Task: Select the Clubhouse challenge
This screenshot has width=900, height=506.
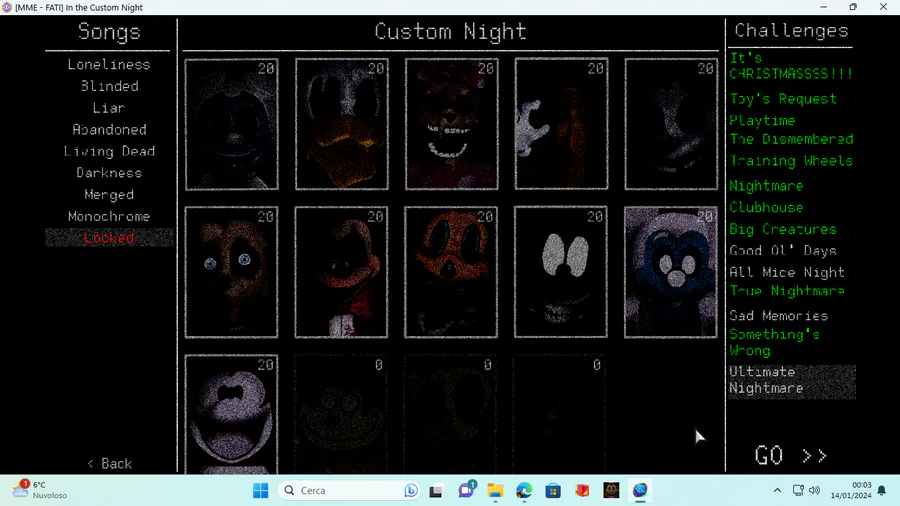Action: pyautogui.click(x=766, y=208)
